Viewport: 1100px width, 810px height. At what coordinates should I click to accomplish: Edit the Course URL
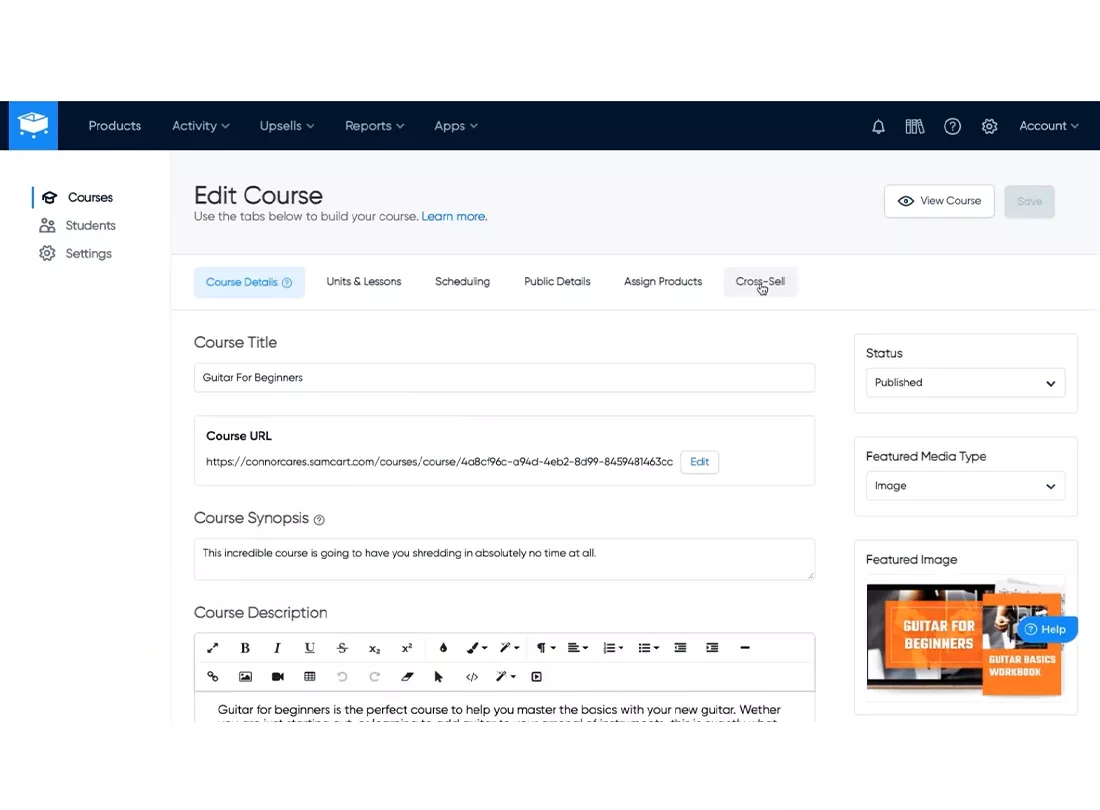699,462
